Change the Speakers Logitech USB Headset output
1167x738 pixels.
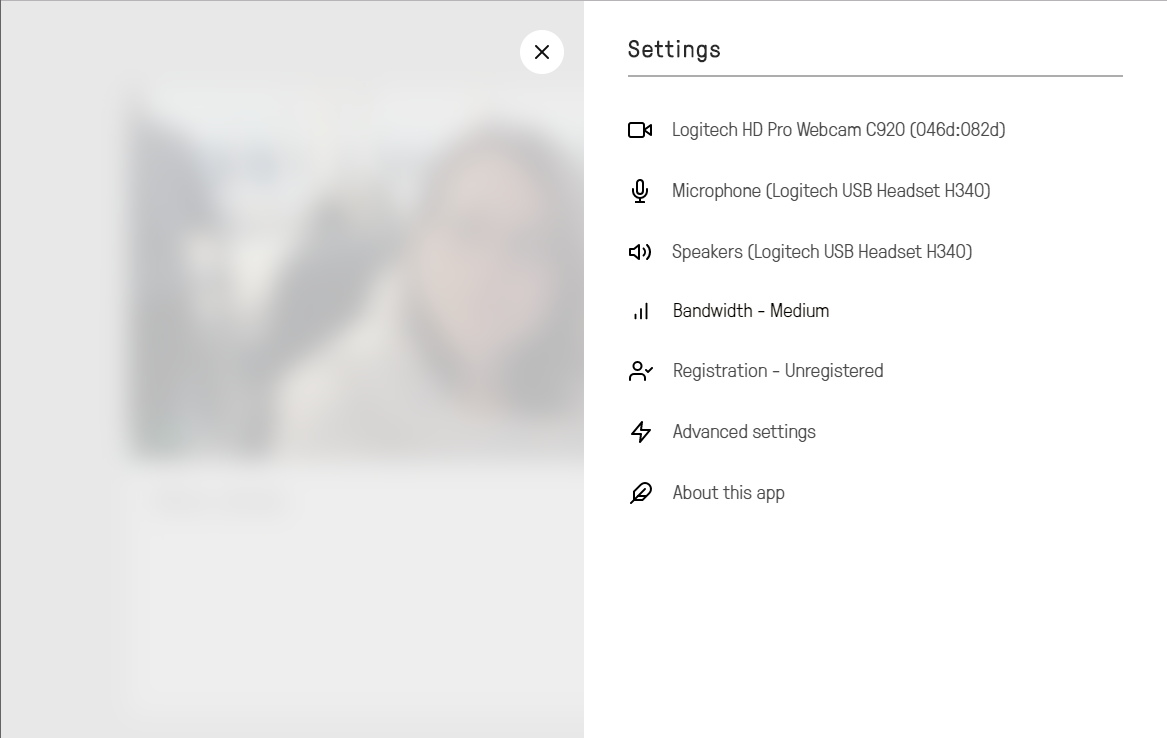822,252
